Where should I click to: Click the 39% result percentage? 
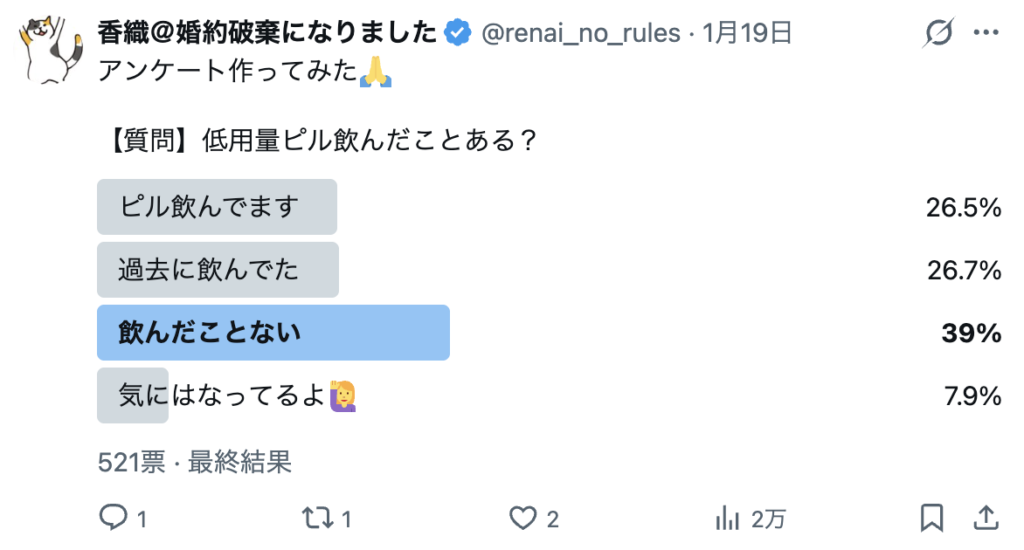pos(971,333)
